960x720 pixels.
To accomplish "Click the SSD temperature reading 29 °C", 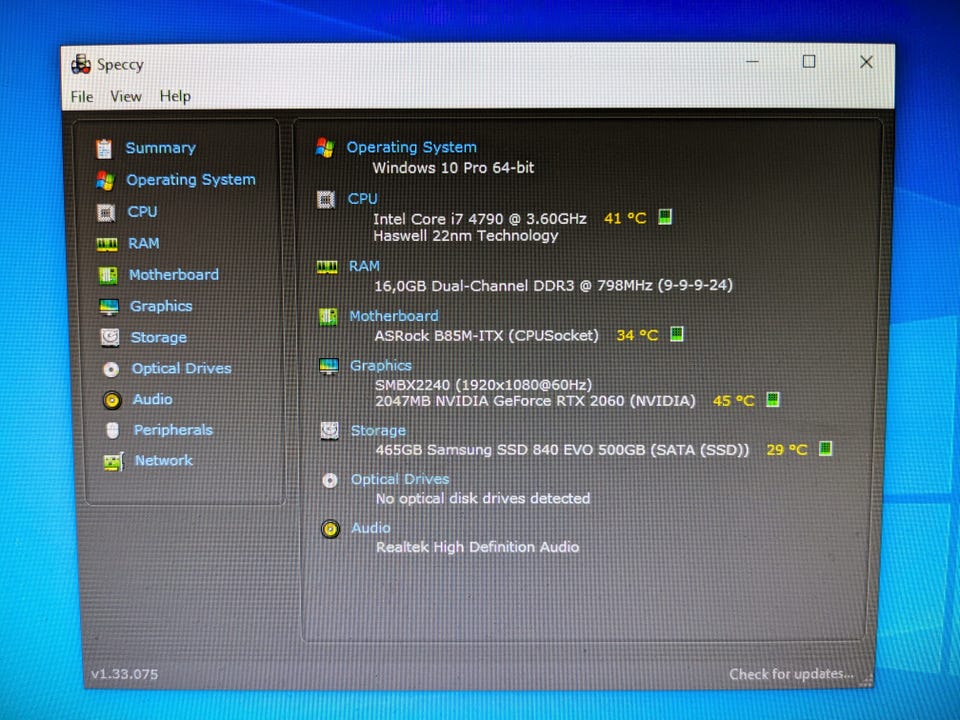I will click(x=787, y=449).
